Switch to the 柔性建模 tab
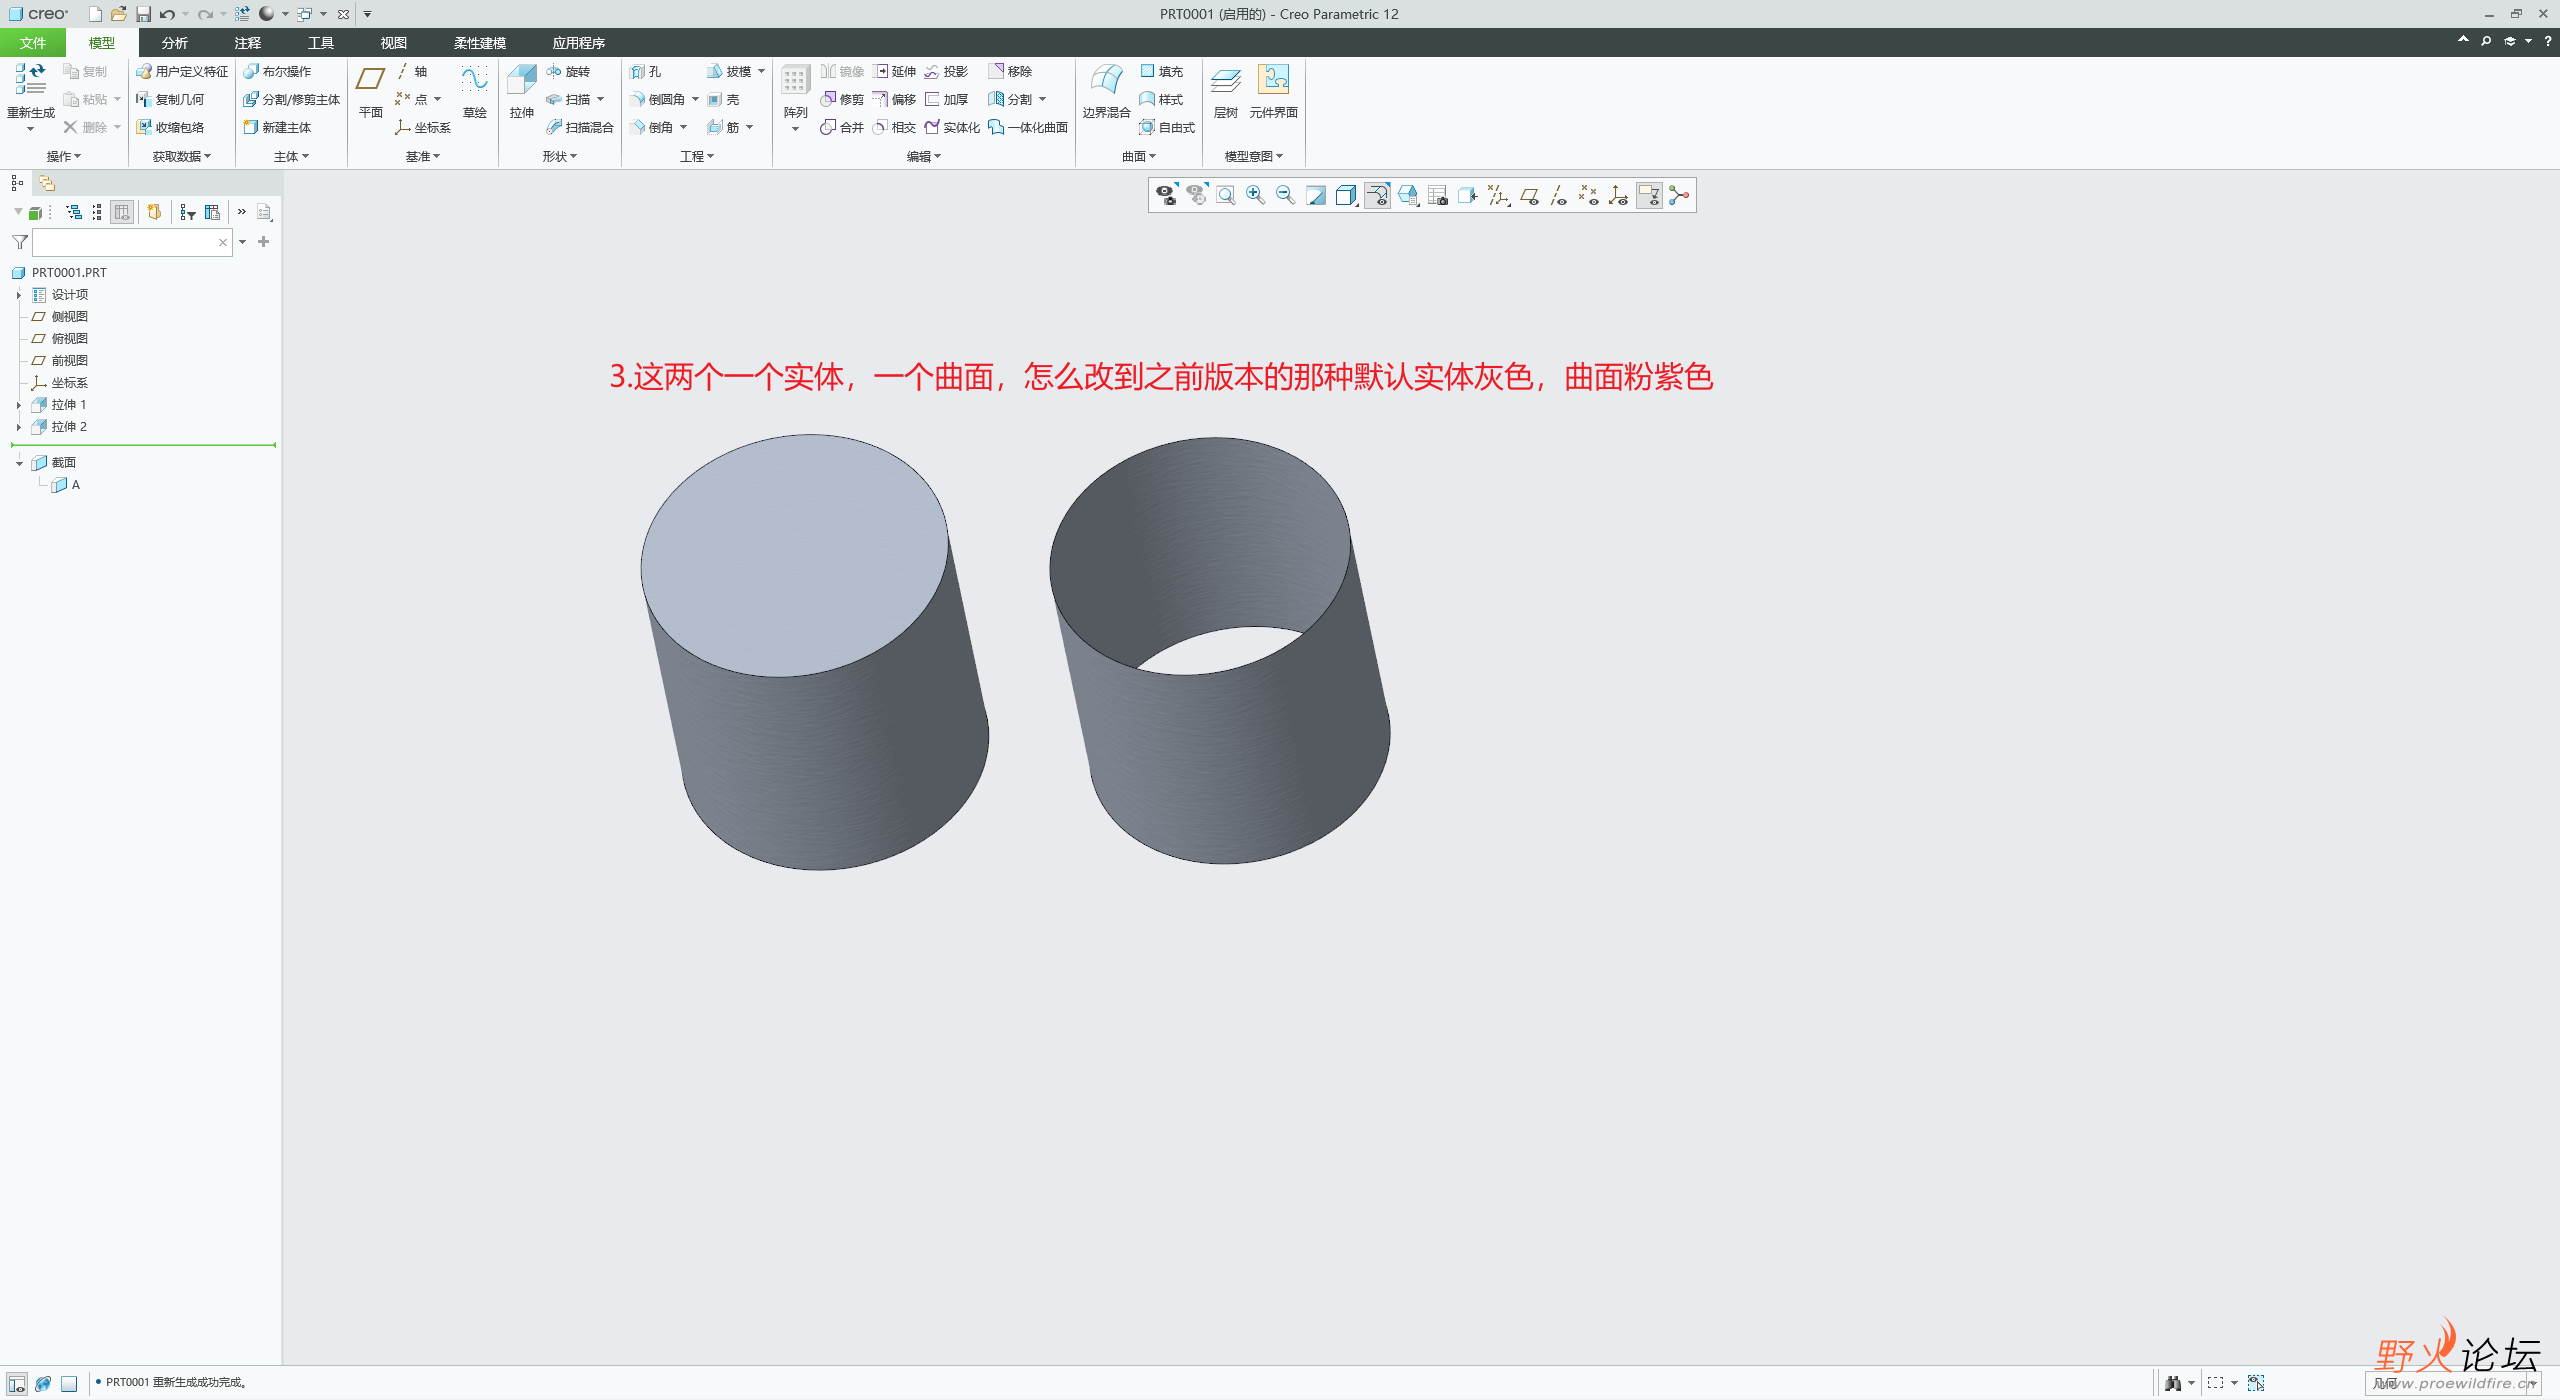This screenshot has height=1400, width=2560. pos(480,42)
